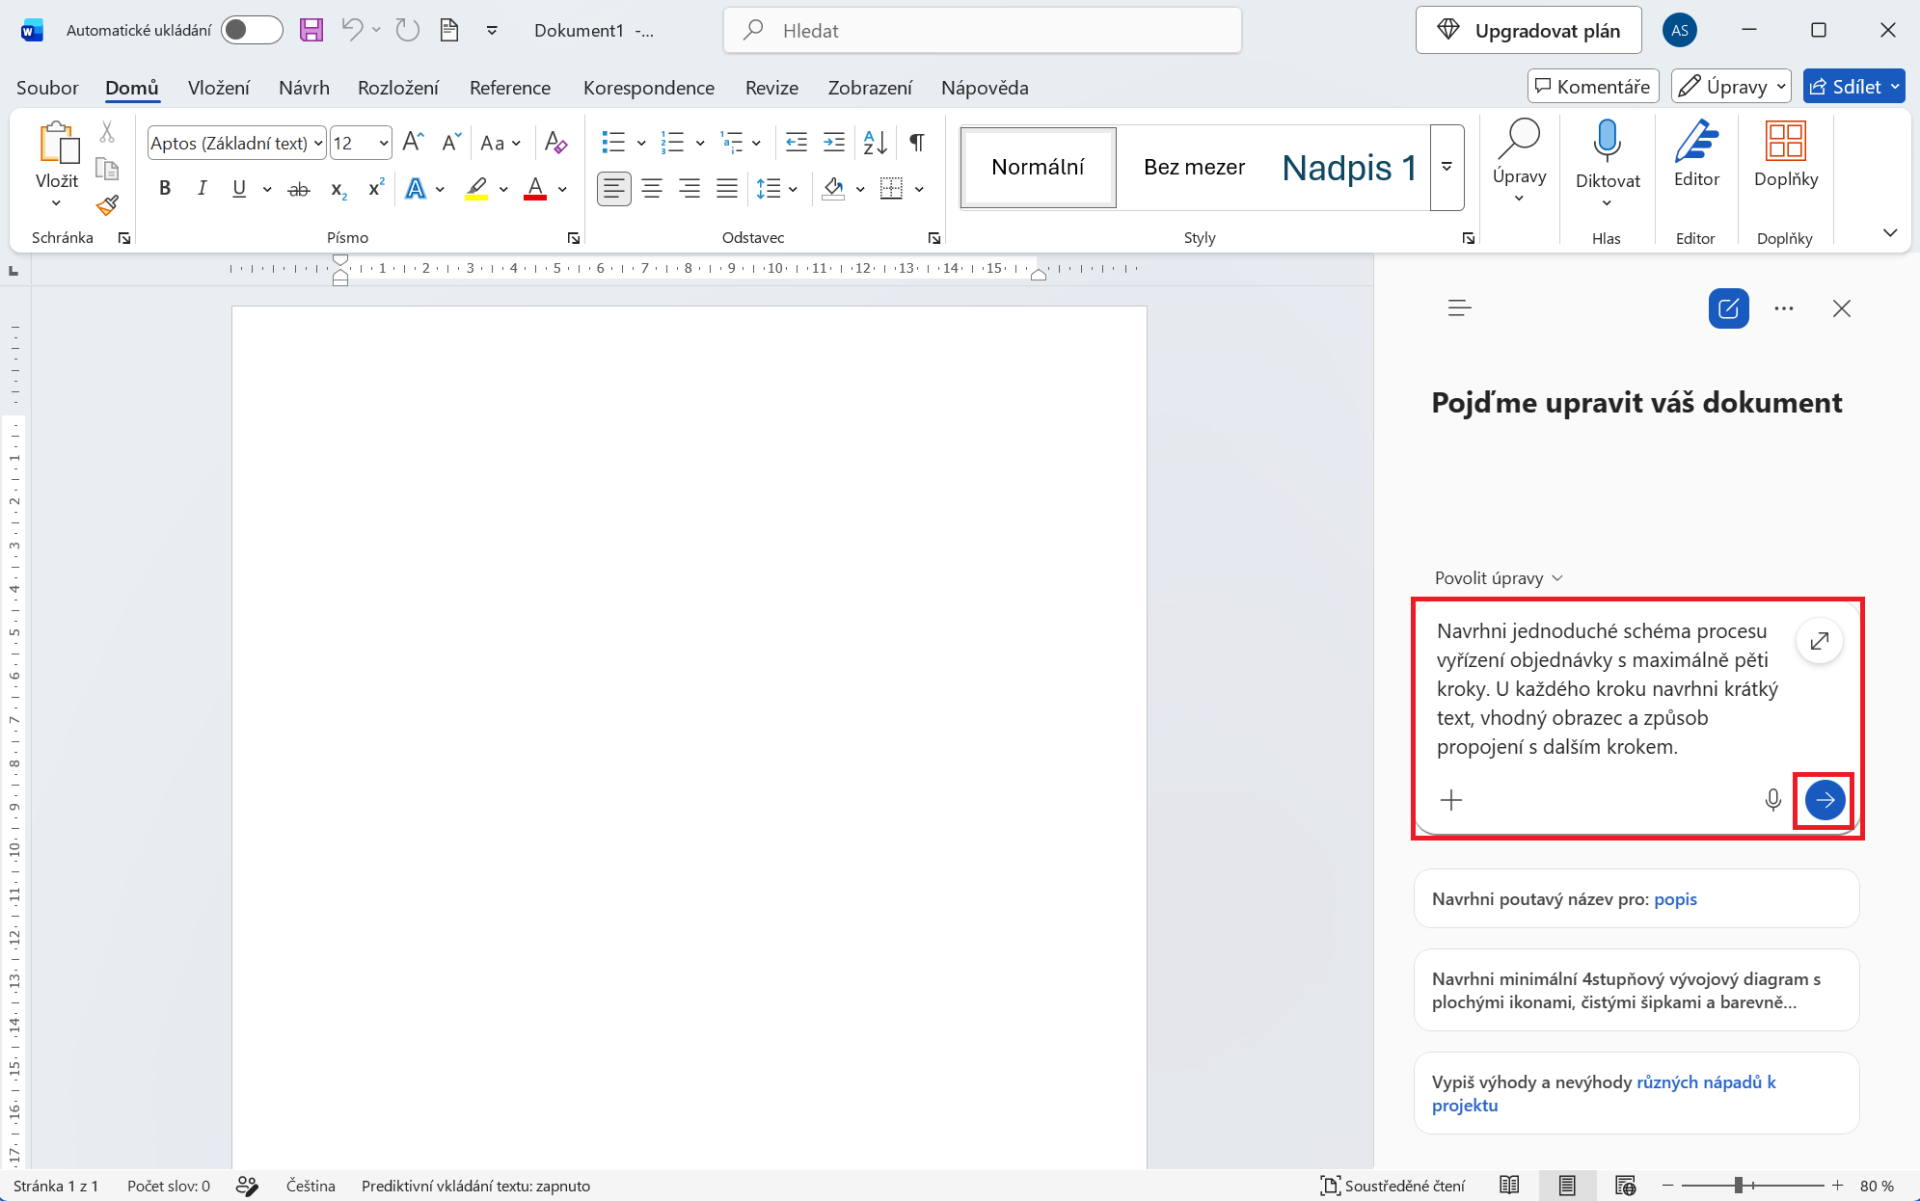Switch to the Návrh tab
This screenshot has height=1201, width=1920.
pos(304,87)
